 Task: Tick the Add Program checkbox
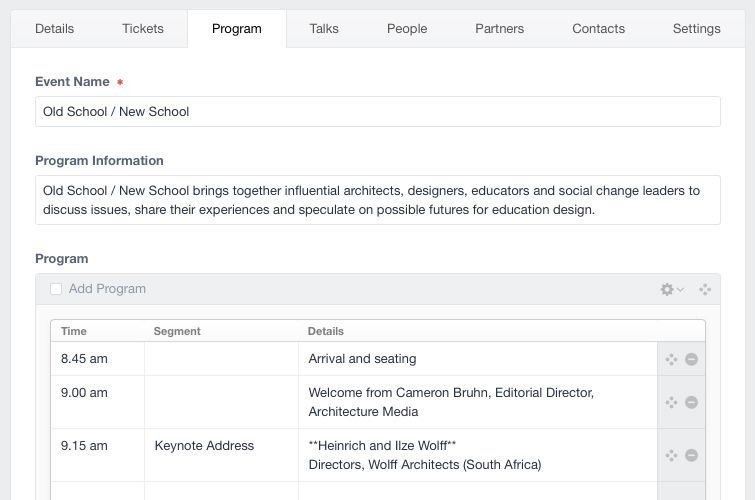(x=56, y=289)
